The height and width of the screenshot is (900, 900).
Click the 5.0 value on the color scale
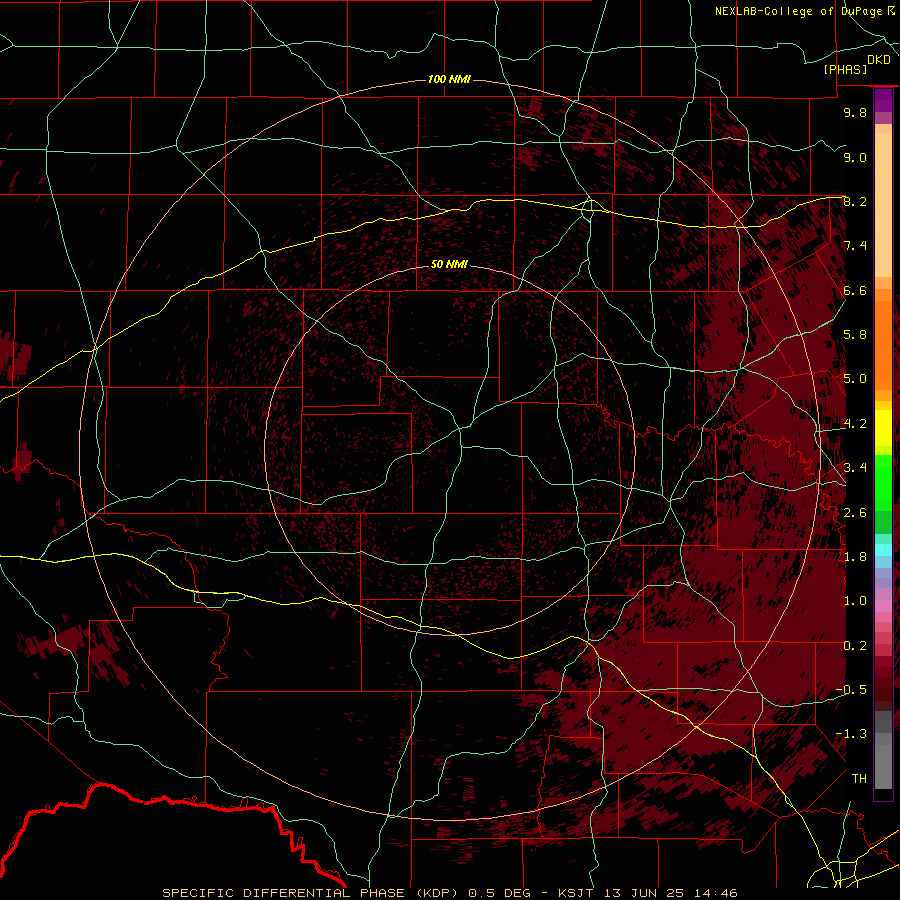[x=855, y=379]
